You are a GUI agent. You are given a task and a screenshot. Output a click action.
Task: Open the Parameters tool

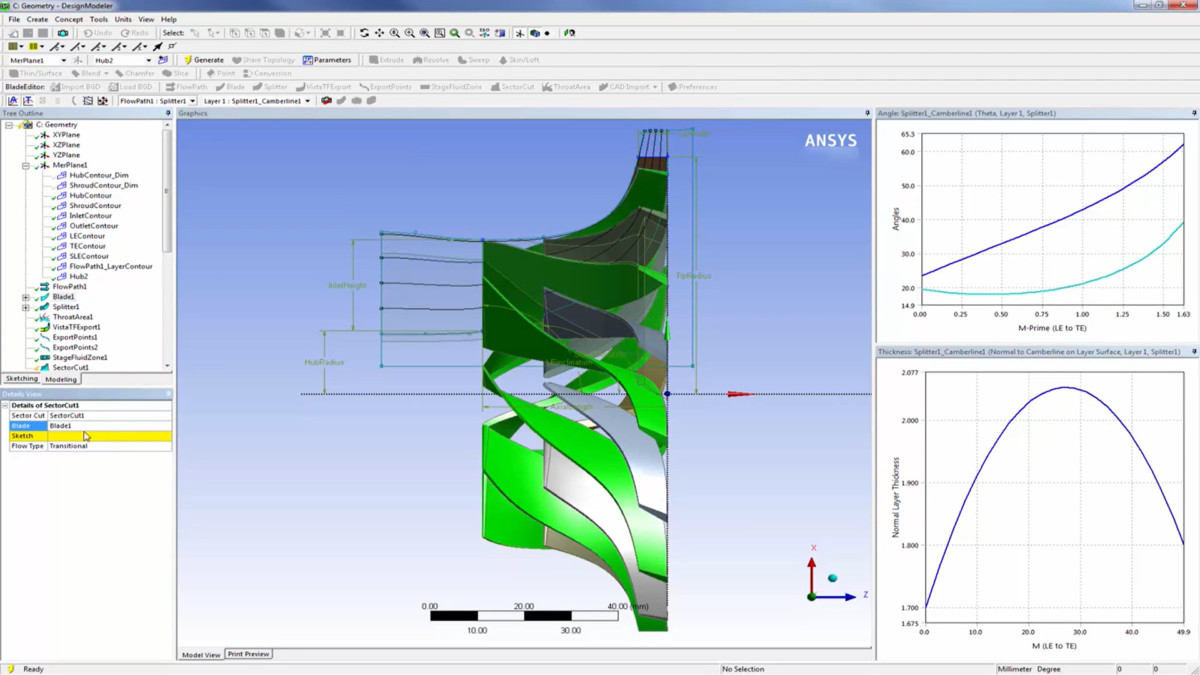(327, 60)
